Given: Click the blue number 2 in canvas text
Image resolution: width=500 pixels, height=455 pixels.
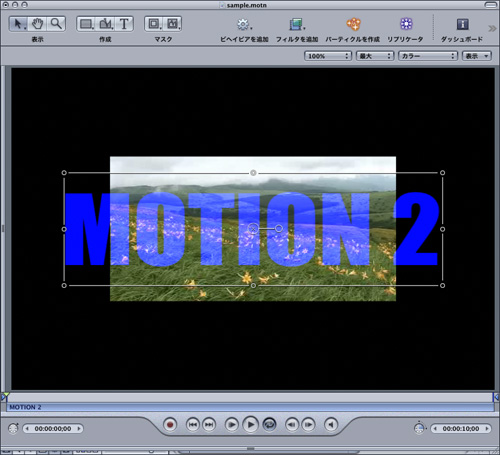Looking at the screenshot, I should [416, 229].
